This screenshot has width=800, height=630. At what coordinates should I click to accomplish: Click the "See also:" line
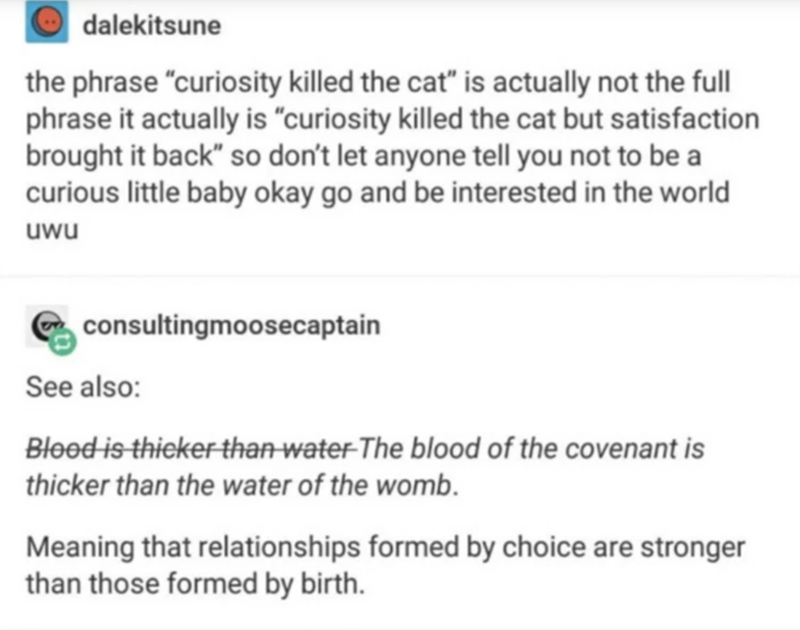pyautogui.click(x=81, y=388)
